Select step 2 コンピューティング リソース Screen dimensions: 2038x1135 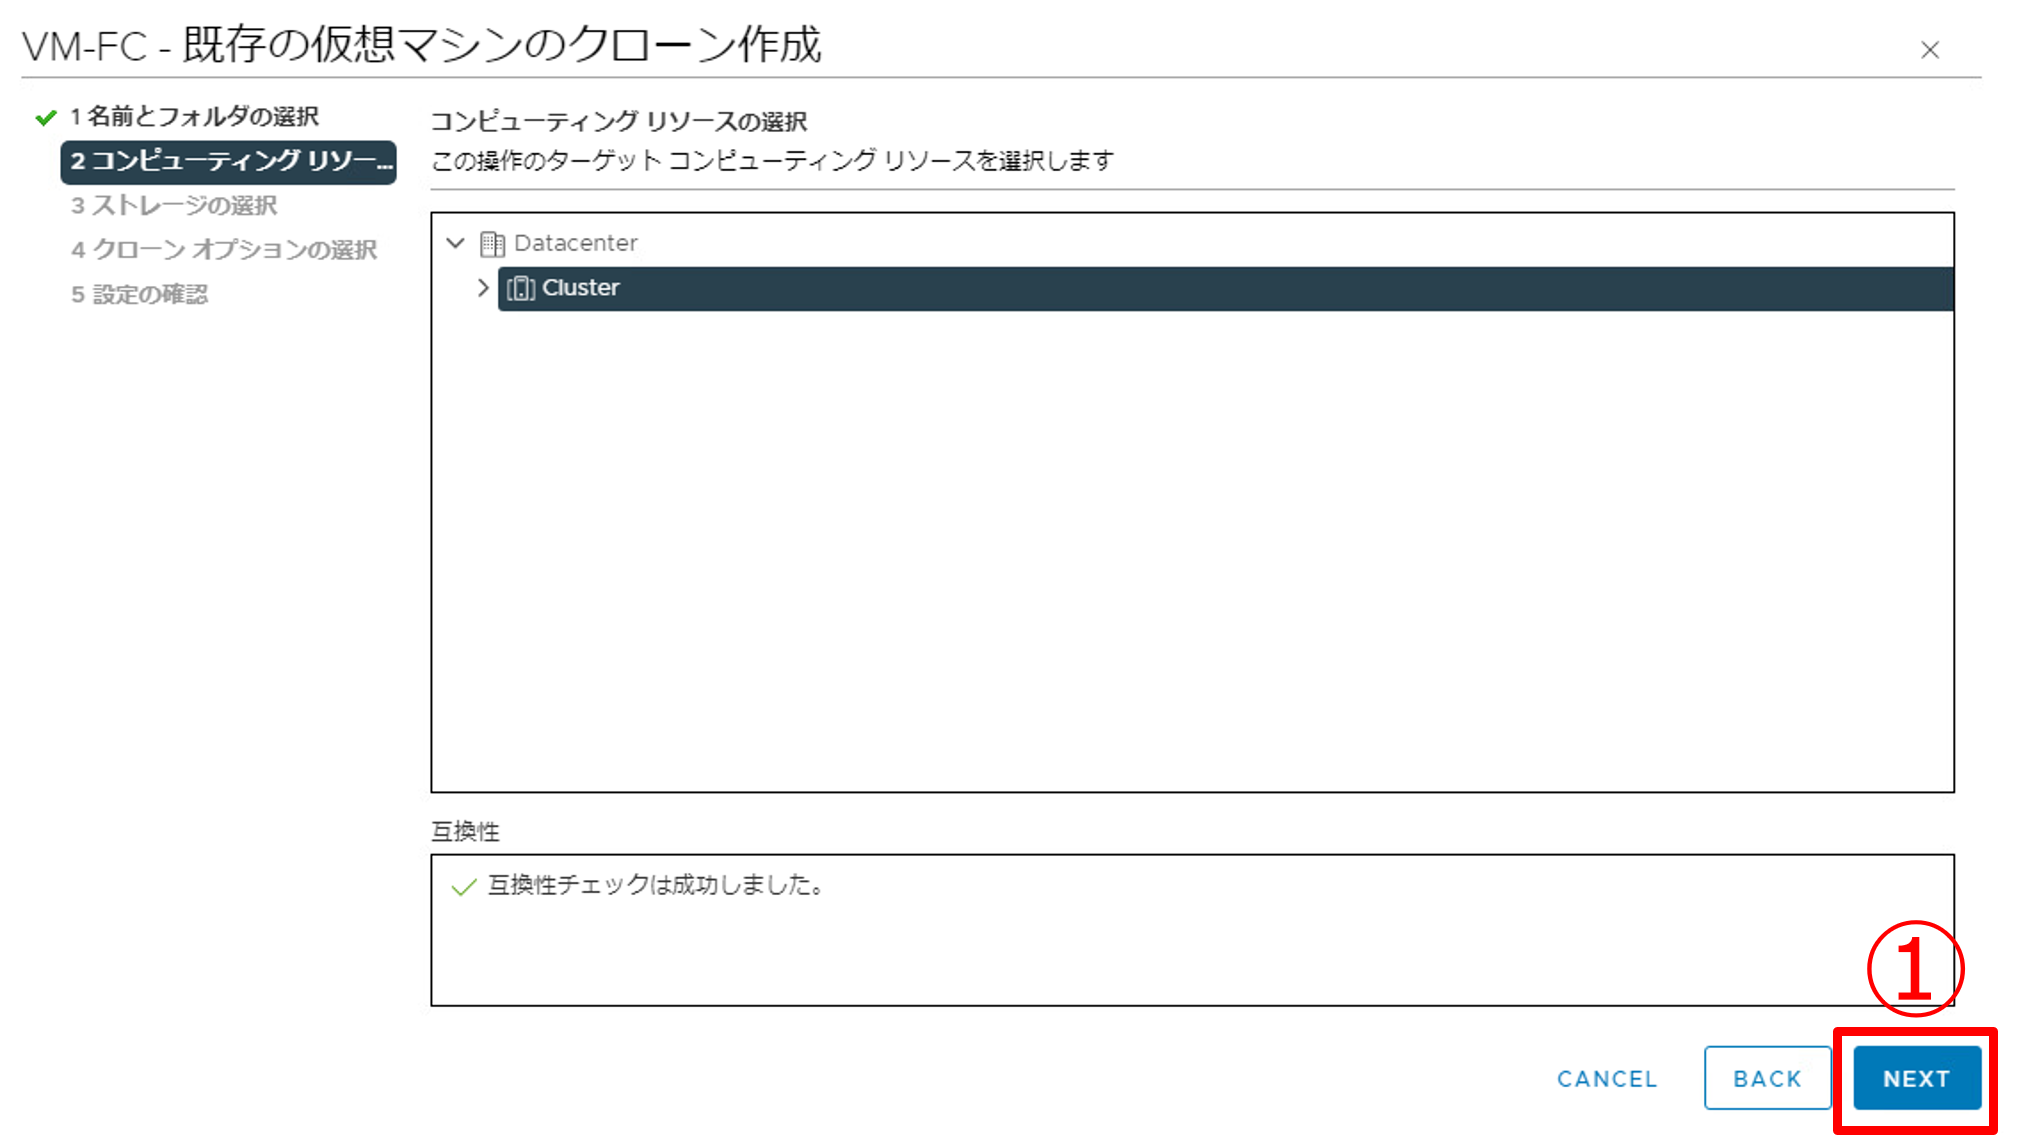(229, 162)
